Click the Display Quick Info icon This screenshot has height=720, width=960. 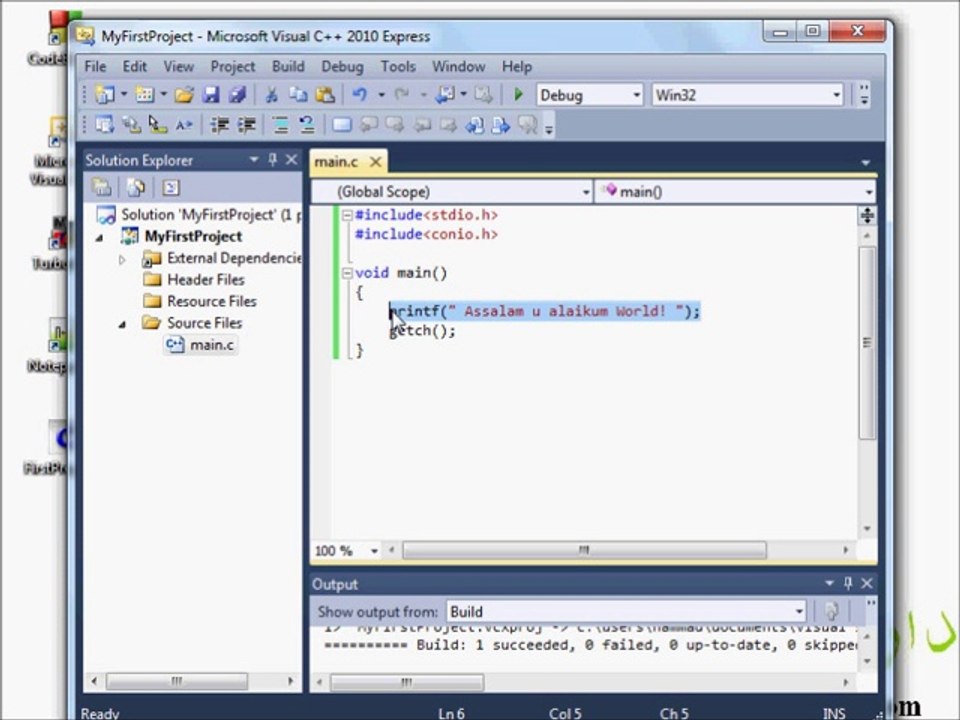coord(157,125)
